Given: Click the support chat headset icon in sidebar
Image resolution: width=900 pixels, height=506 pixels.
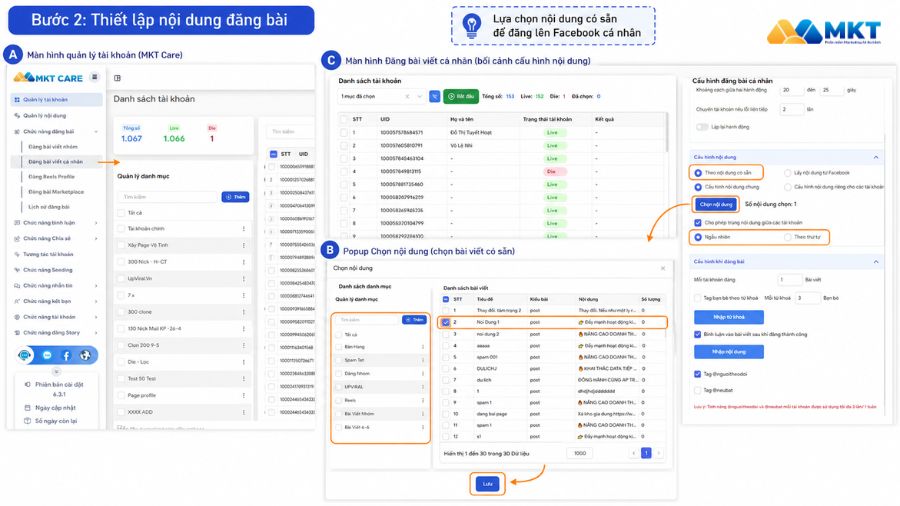Looking at the screenshot, I should pyautogui.click(x=25, y=356).
